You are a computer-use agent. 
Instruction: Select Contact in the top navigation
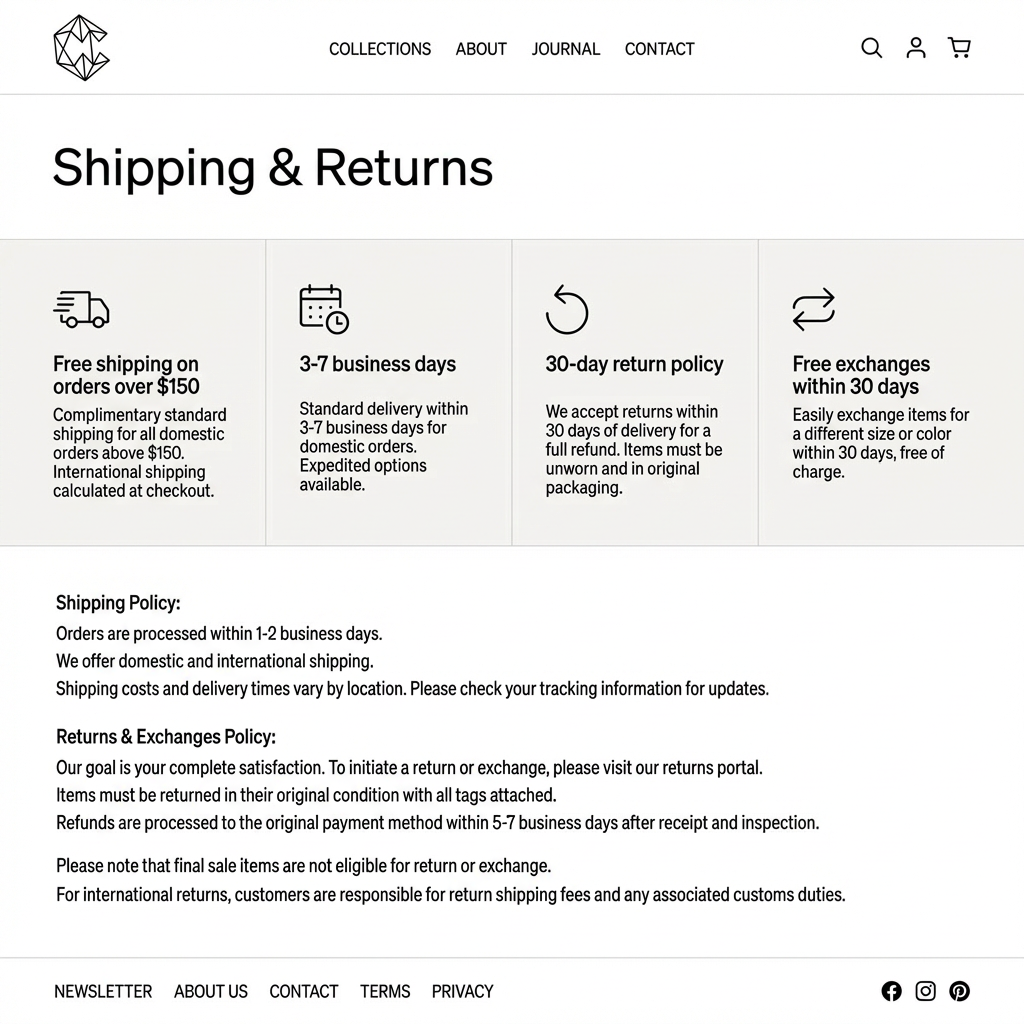pyautogui.click(x=659, y=49)
